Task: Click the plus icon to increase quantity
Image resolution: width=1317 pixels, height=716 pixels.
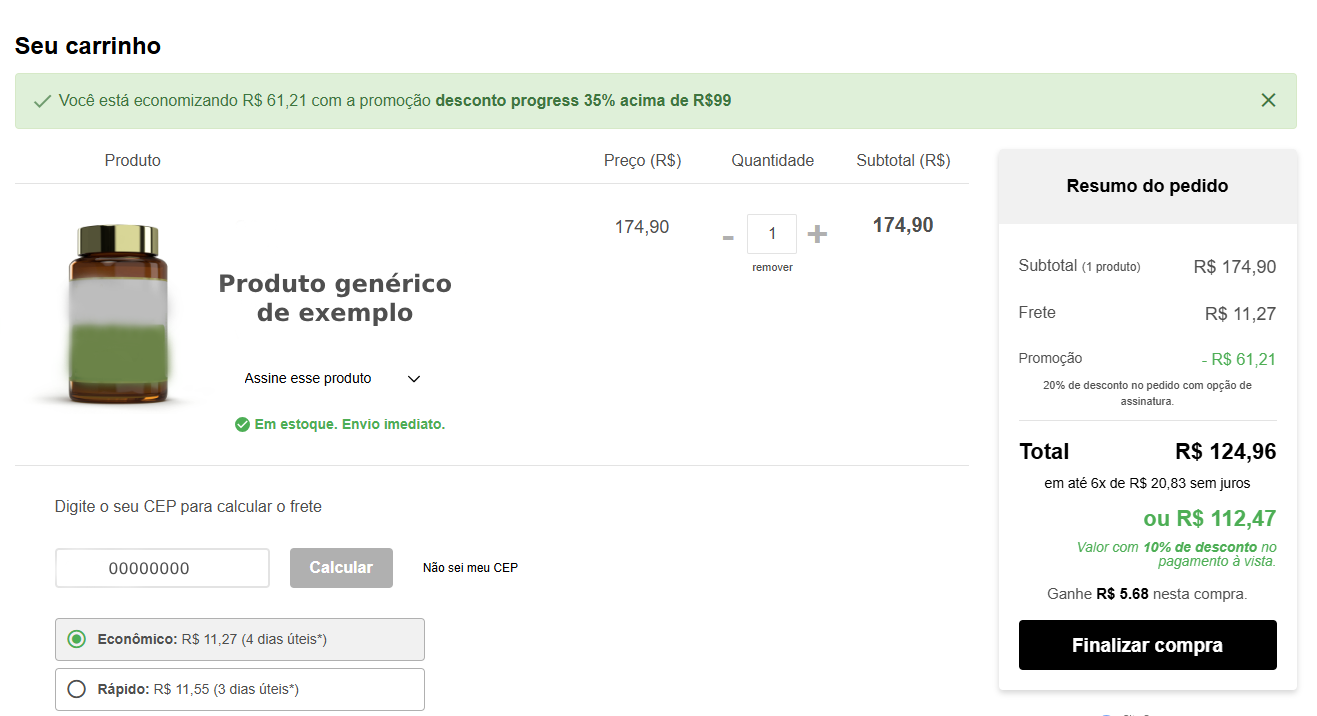Action: coord(817,233)
